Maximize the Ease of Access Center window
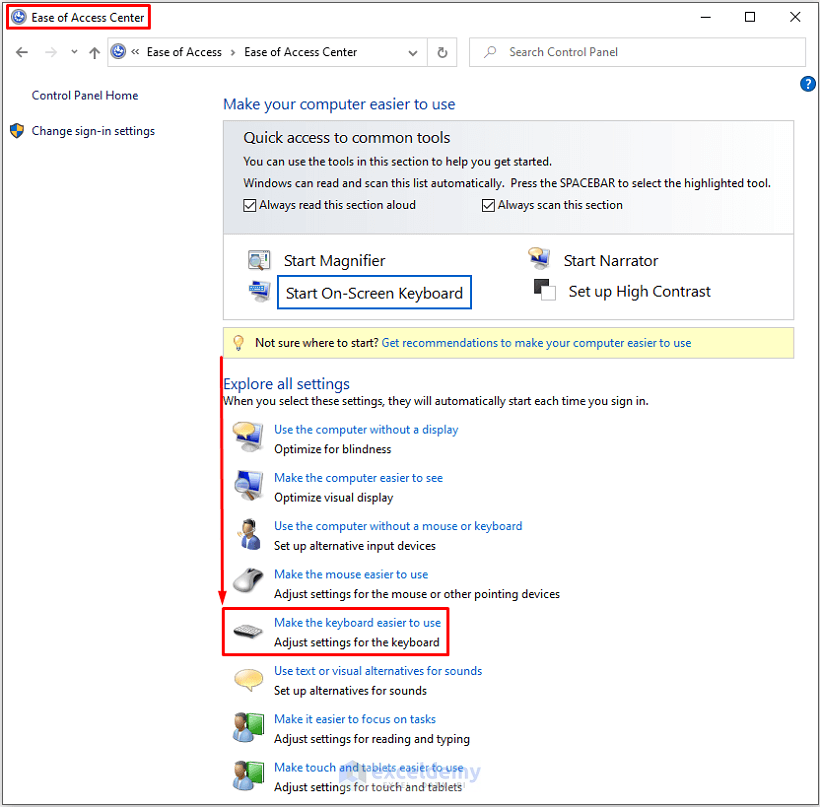Screen dimensions: 820x807 pos(750,17)
